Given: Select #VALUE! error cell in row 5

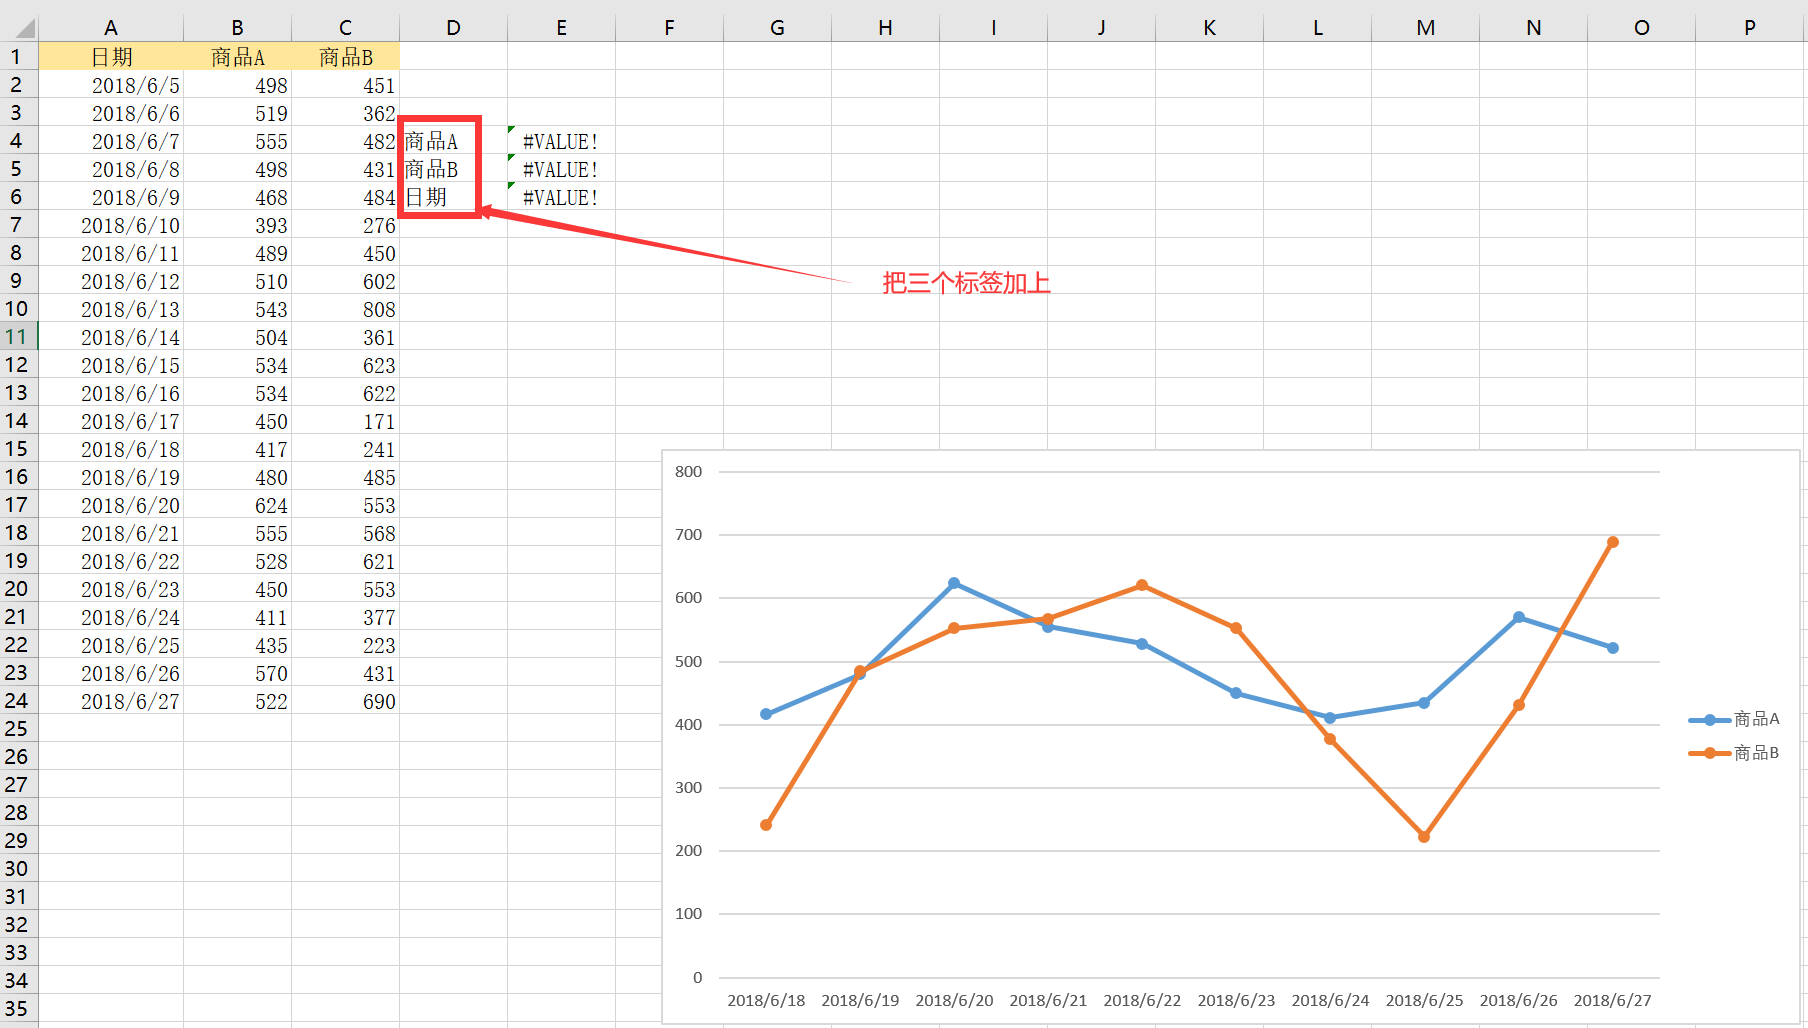Looking at the screenshot, I should (561, 169).
